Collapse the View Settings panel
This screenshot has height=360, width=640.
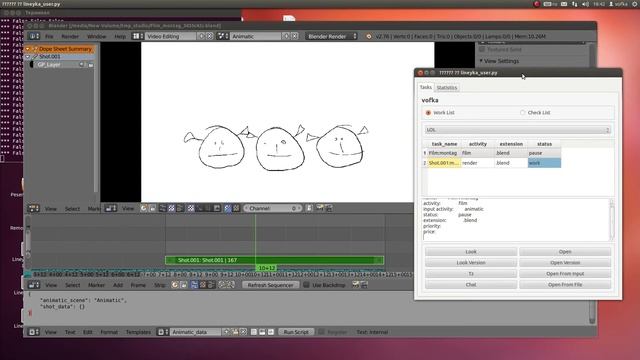coord(481,61)
